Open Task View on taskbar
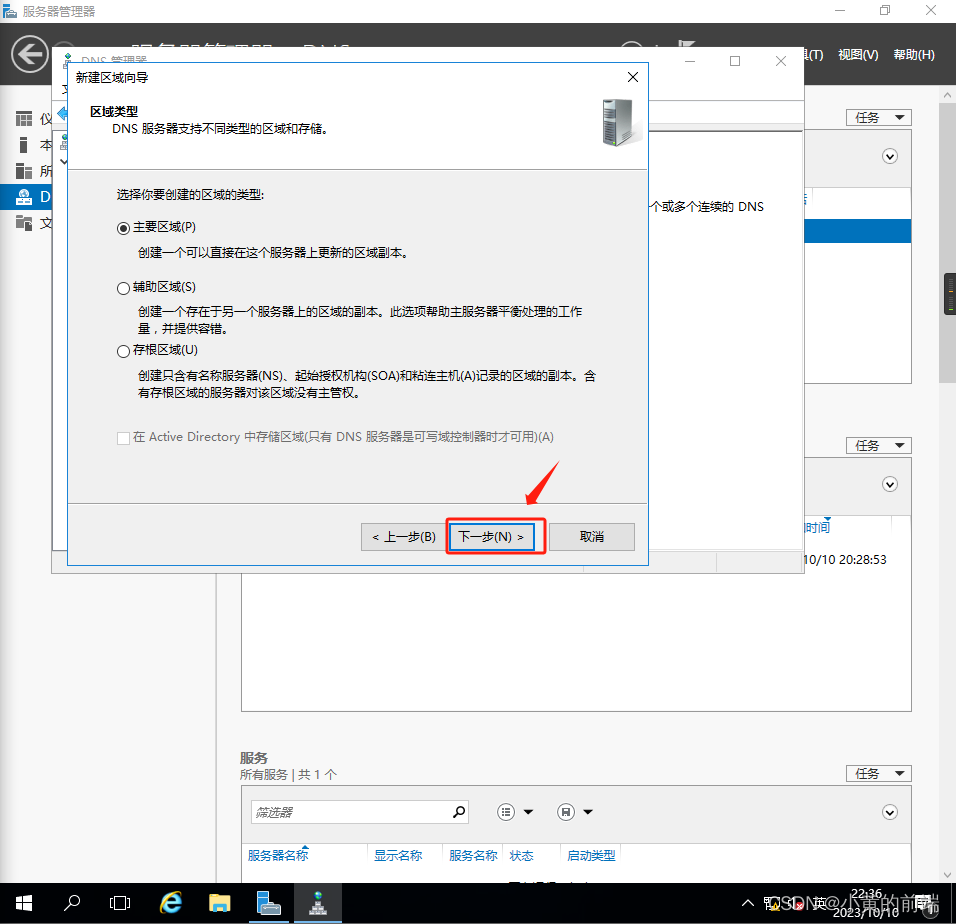Screen dimensions: 956x924 (x=120, y=903)
